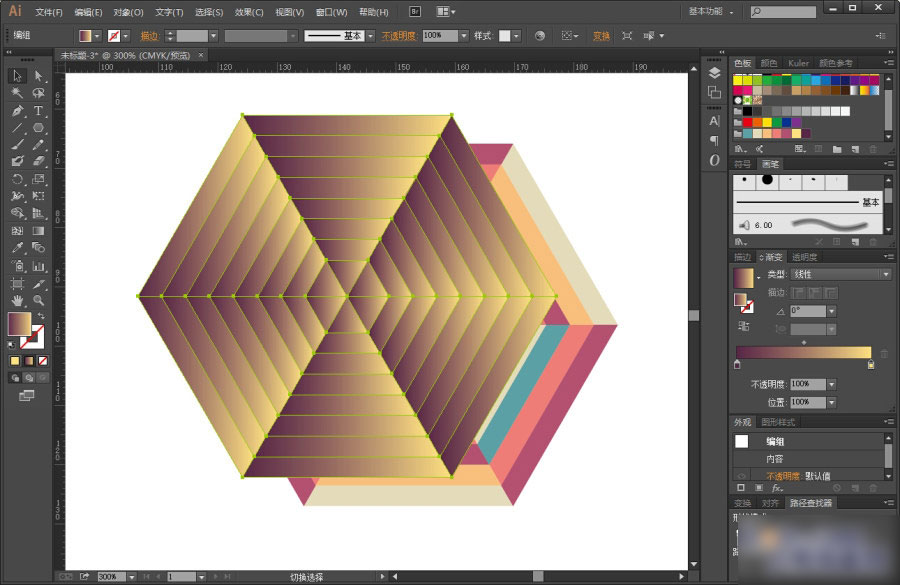Open the fill color dropdown in control bar
This screenshot has height=585, width=900.
97,36
